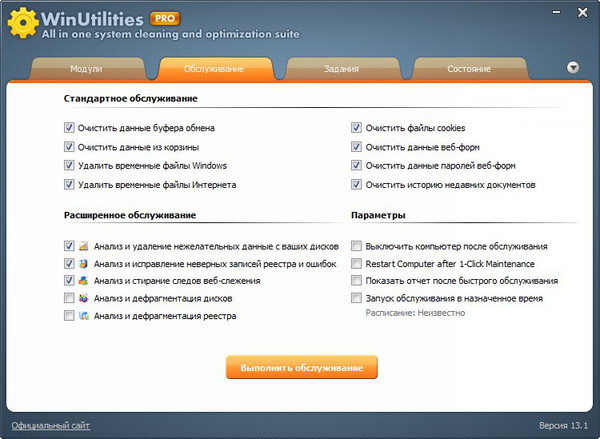Open the Задания tab
Image resolution: width=600 pixels, height=439 pixels.
[341, 69]
